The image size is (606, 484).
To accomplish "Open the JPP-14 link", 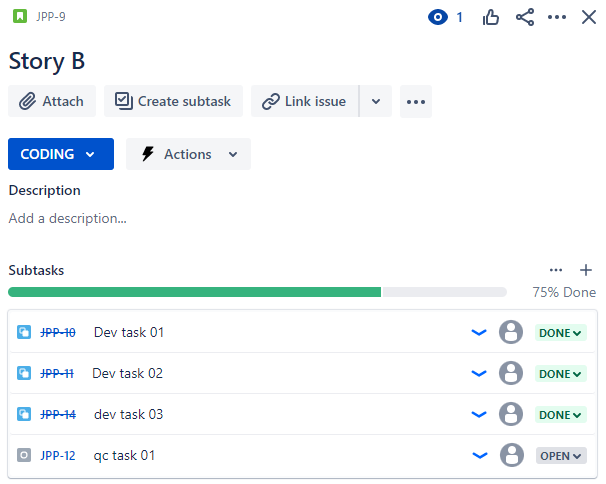I will click(x=58, y=414).
